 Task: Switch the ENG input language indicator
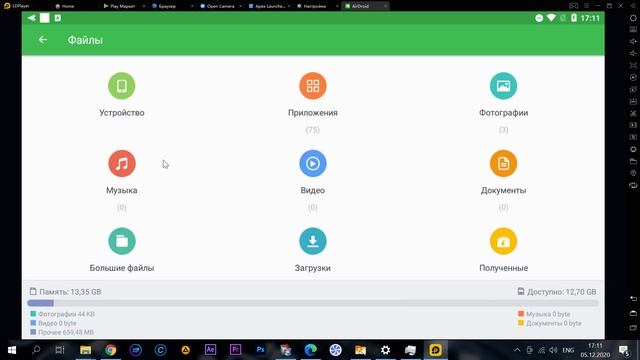[568, 350]
